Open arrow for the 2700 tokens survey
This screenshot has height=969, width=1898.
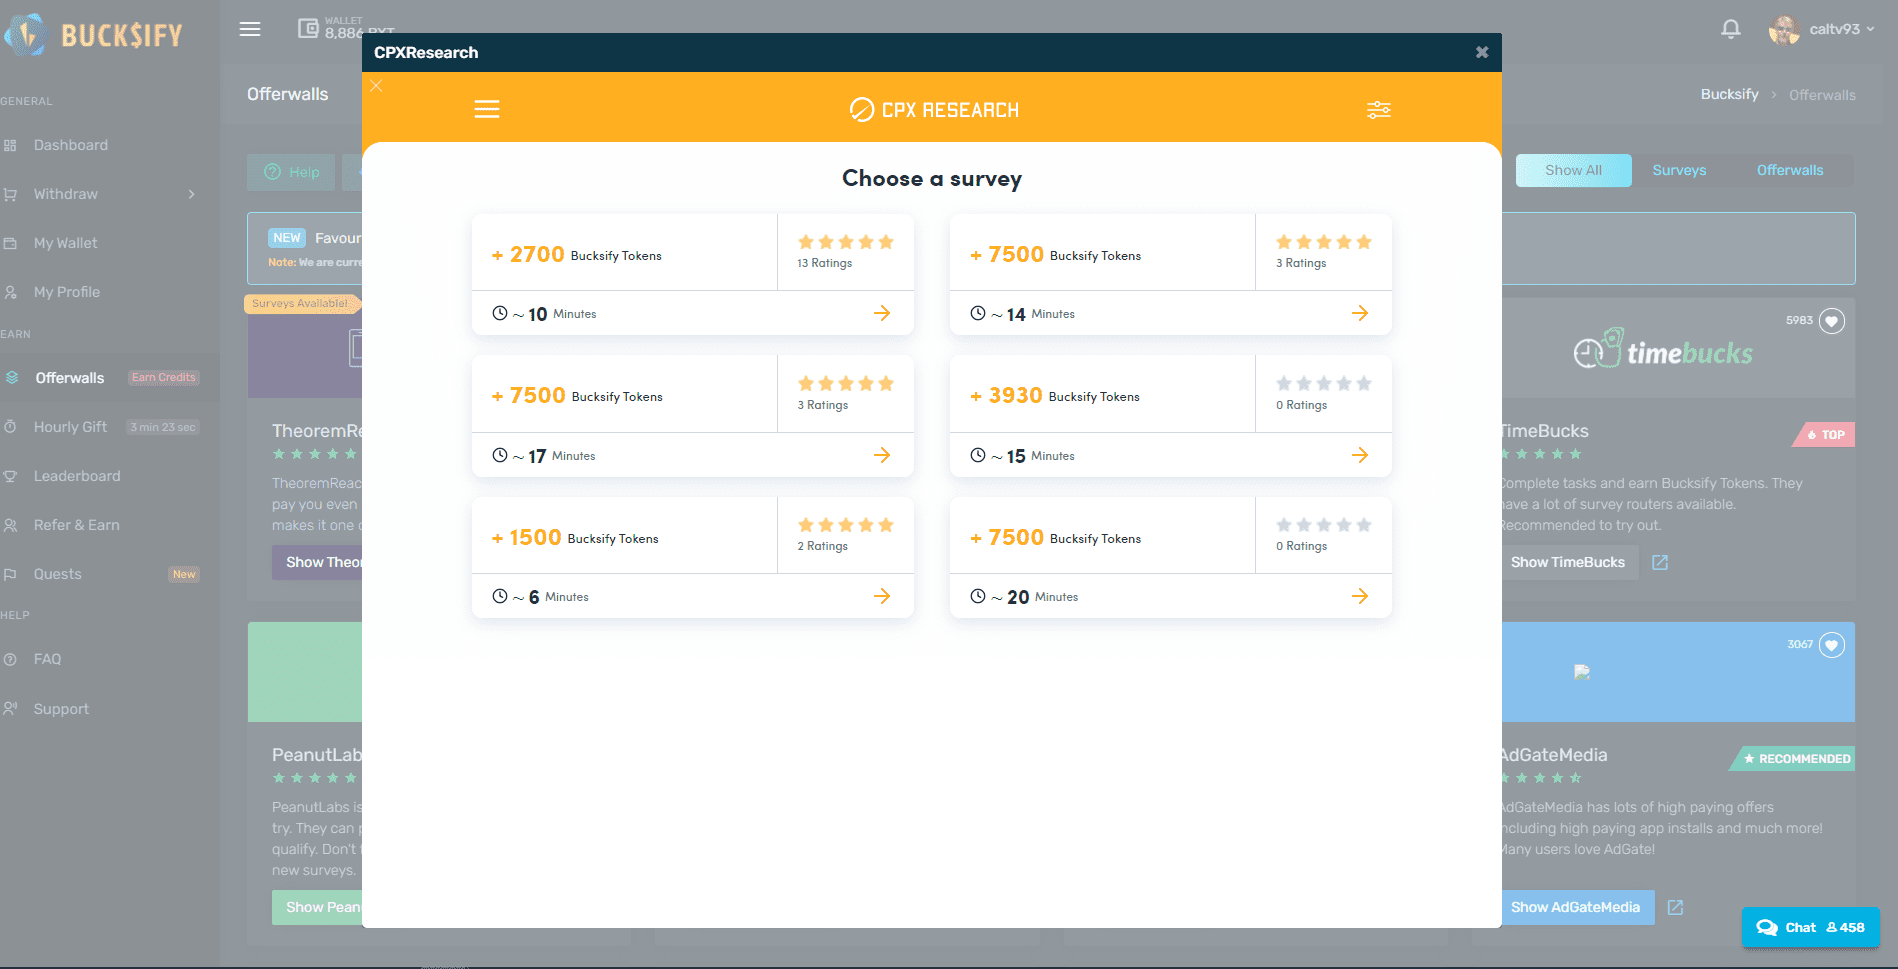click(x=882, y=313)
